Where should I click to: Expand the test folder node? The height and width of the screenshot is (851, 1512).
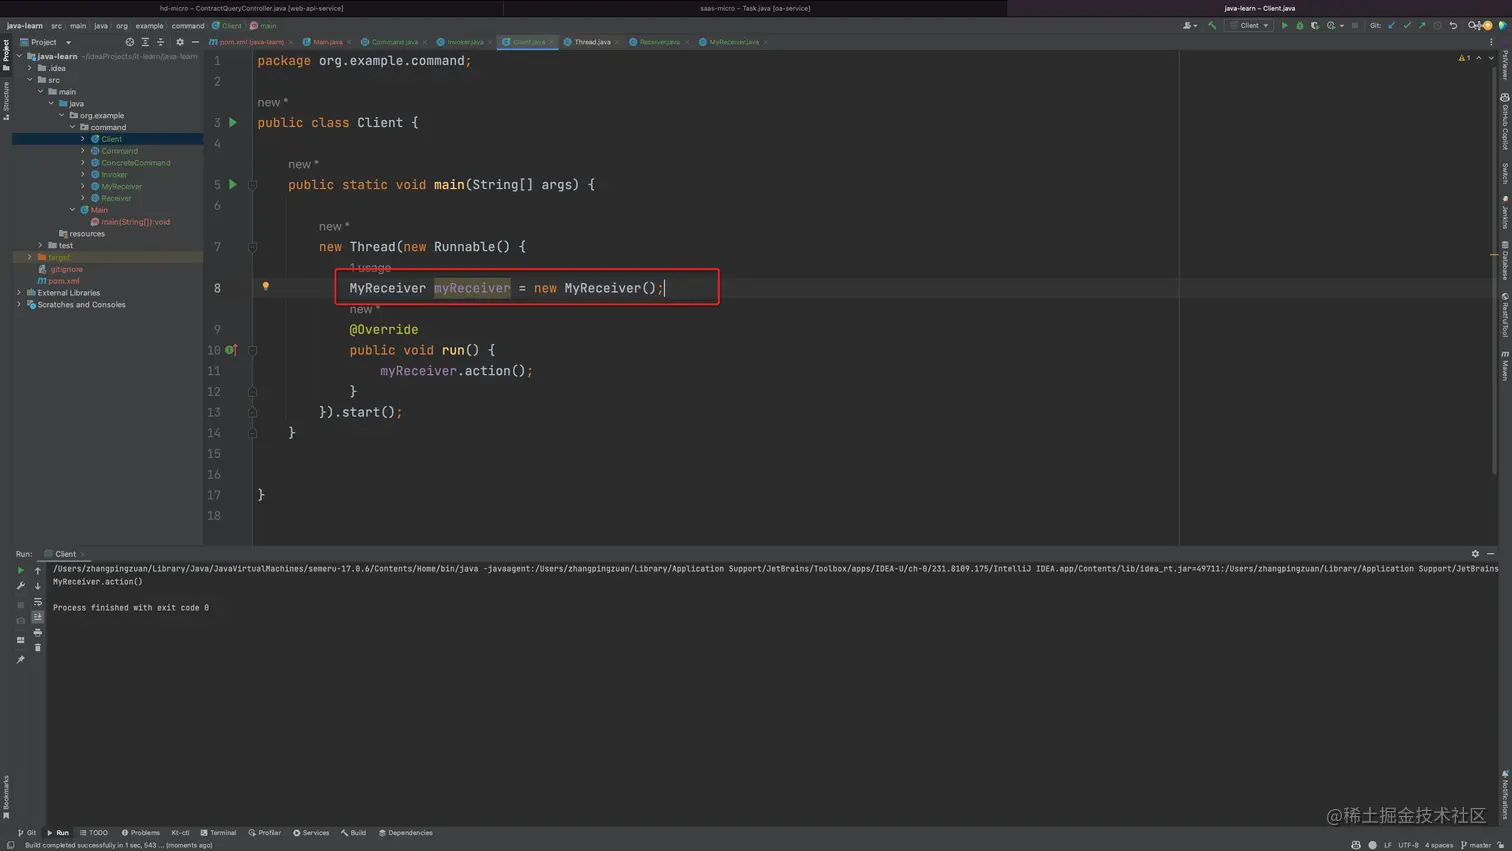pos(40,245)
